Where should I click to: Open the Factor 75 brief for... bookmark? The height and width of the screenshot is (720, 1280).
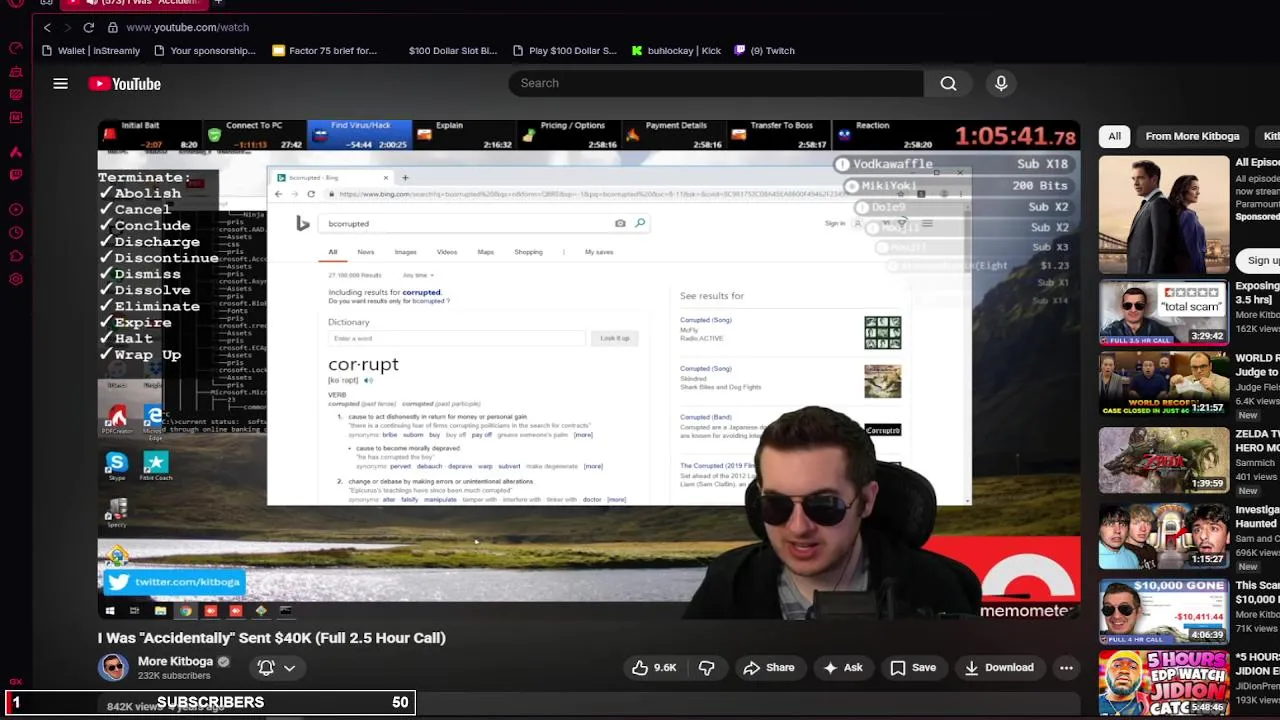coord(324,50)
